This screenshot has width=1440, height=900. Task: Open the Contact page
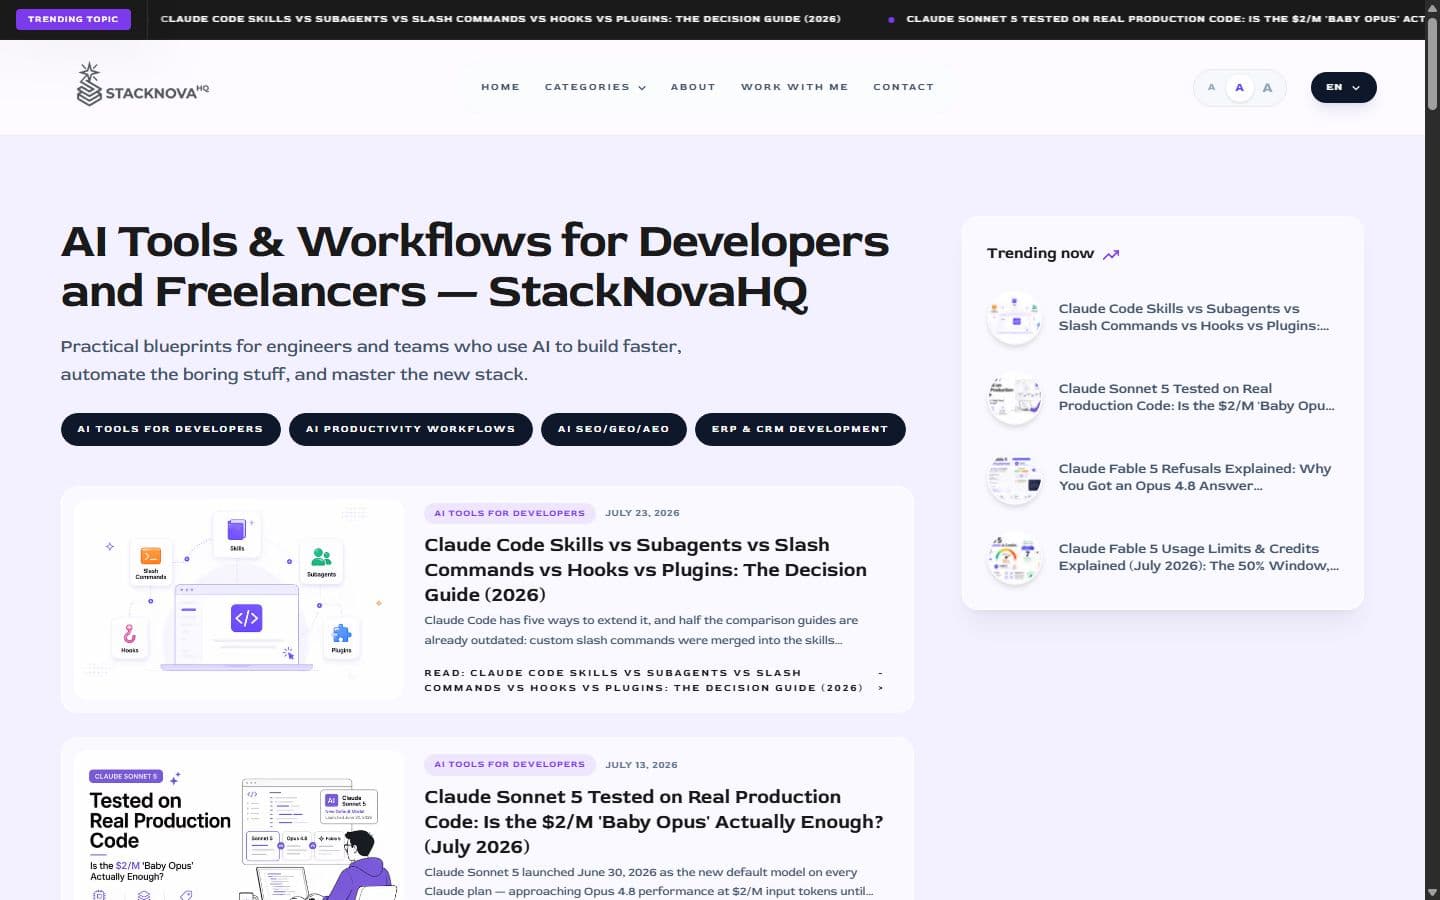(903, 87)
